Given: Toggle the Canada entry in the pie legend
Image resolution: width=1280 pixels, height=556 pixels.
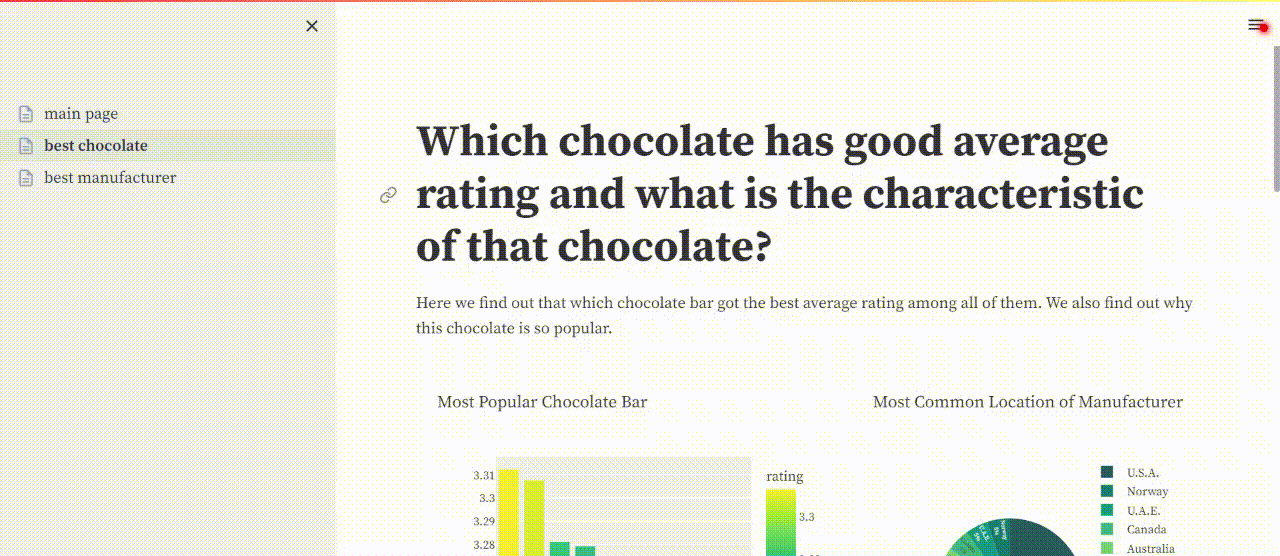Looking at the screenshot, I should [x=1134, y=529].
